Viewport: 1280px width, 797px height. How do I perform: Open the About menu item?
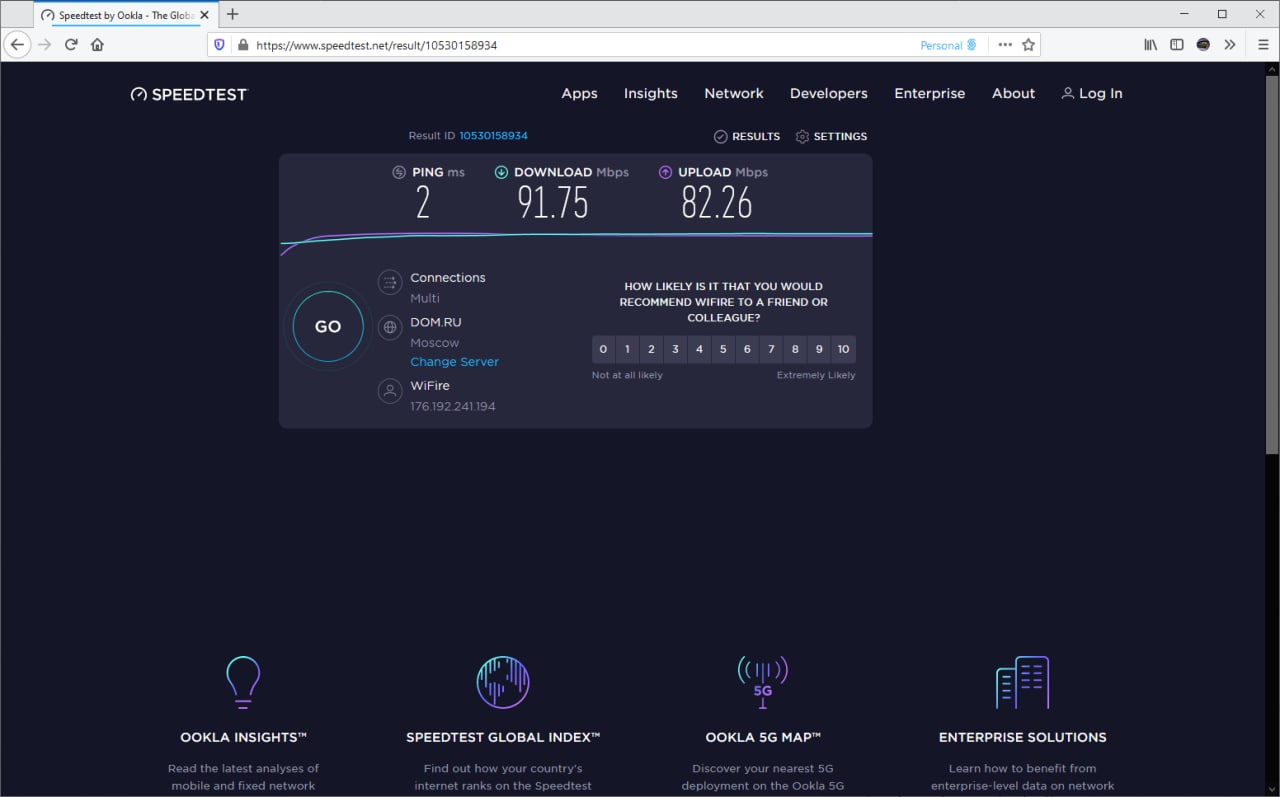[x=1013, y=93]
